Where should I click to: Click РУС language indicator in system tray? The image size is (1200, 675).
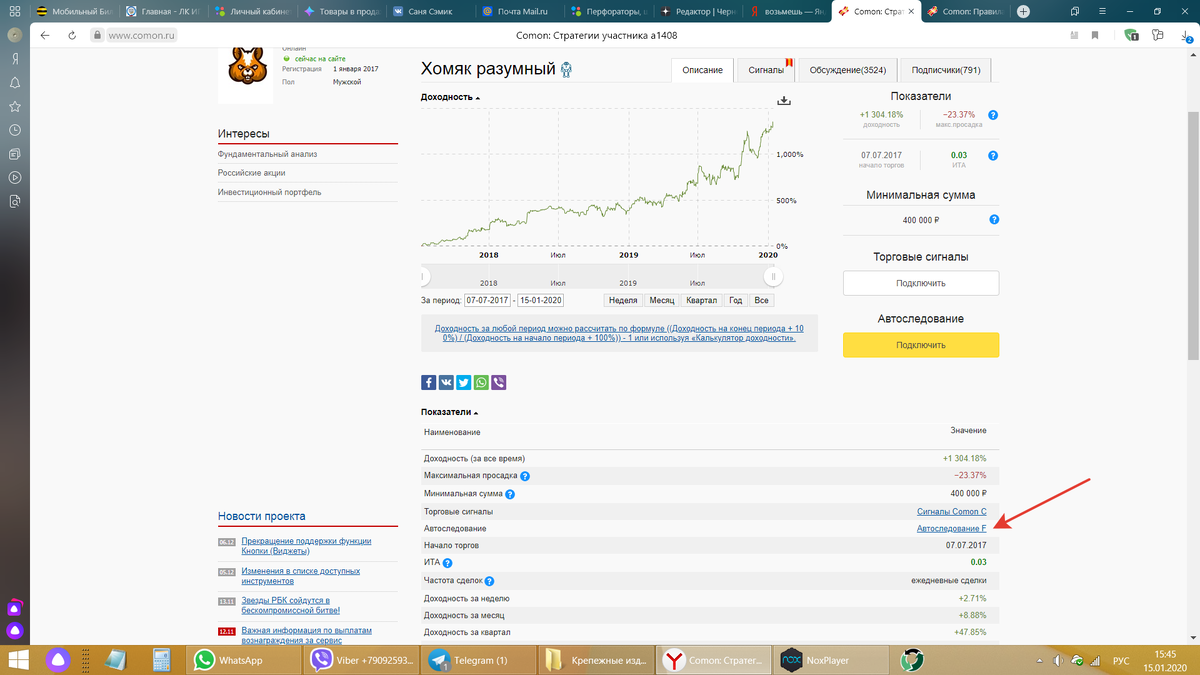1122,661
